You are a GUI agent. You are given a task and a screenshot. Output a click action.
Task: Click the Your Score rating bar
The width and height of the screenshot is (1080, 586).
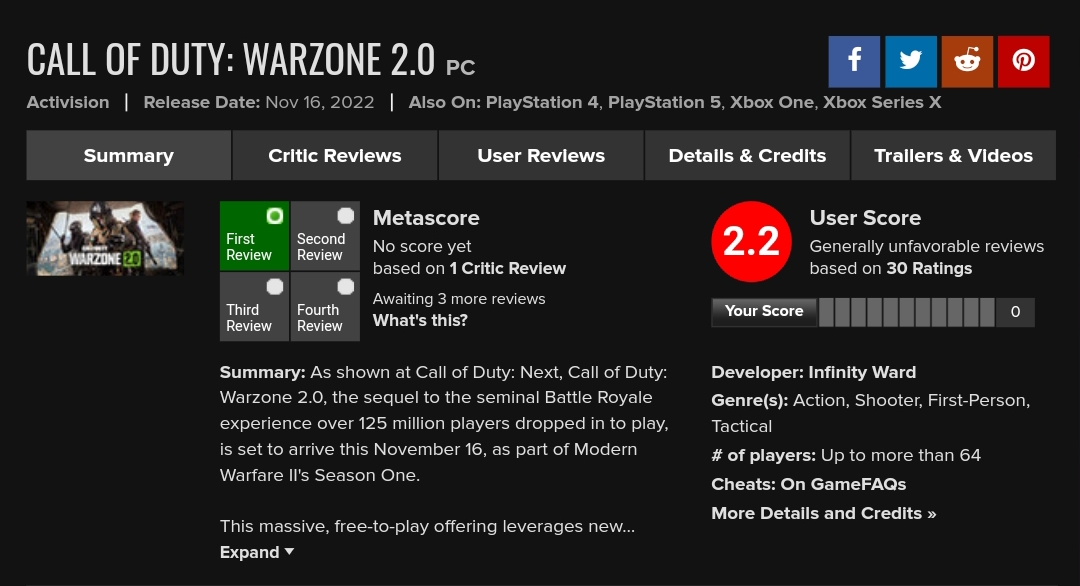pos(906,312)
